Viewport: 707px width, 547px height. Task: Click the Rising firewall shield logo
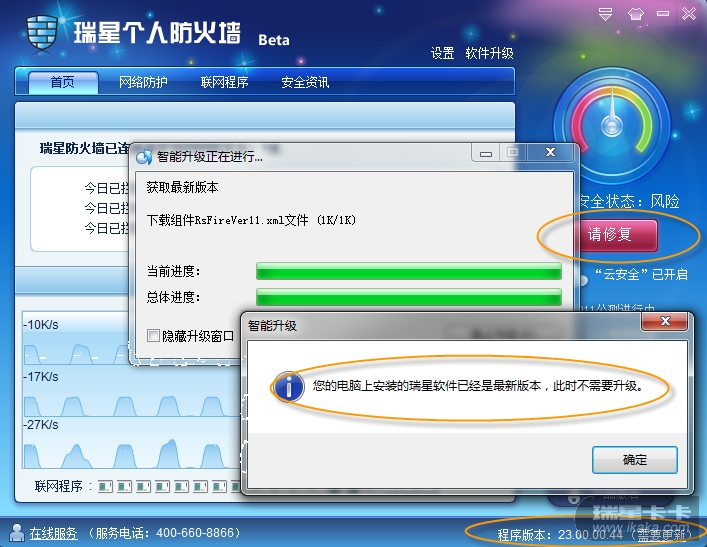point(42,33)
